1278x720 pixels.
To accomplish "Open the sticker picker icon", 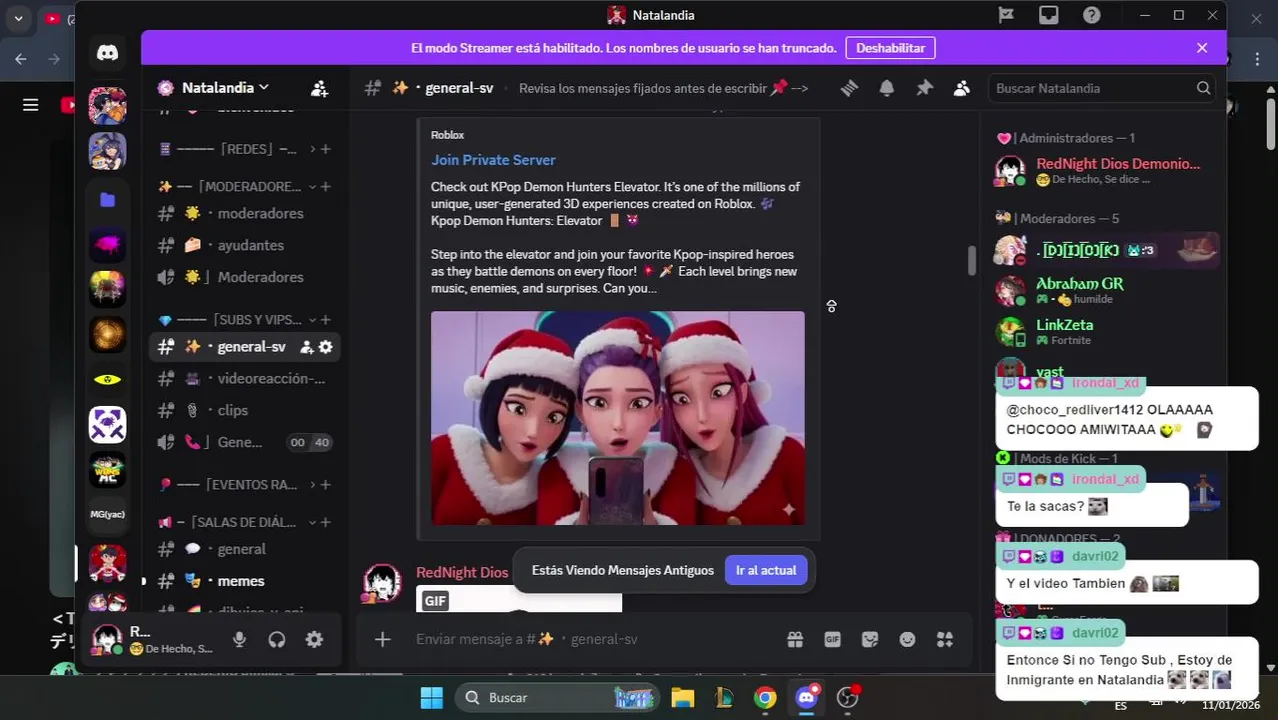I will pos(870,639).
